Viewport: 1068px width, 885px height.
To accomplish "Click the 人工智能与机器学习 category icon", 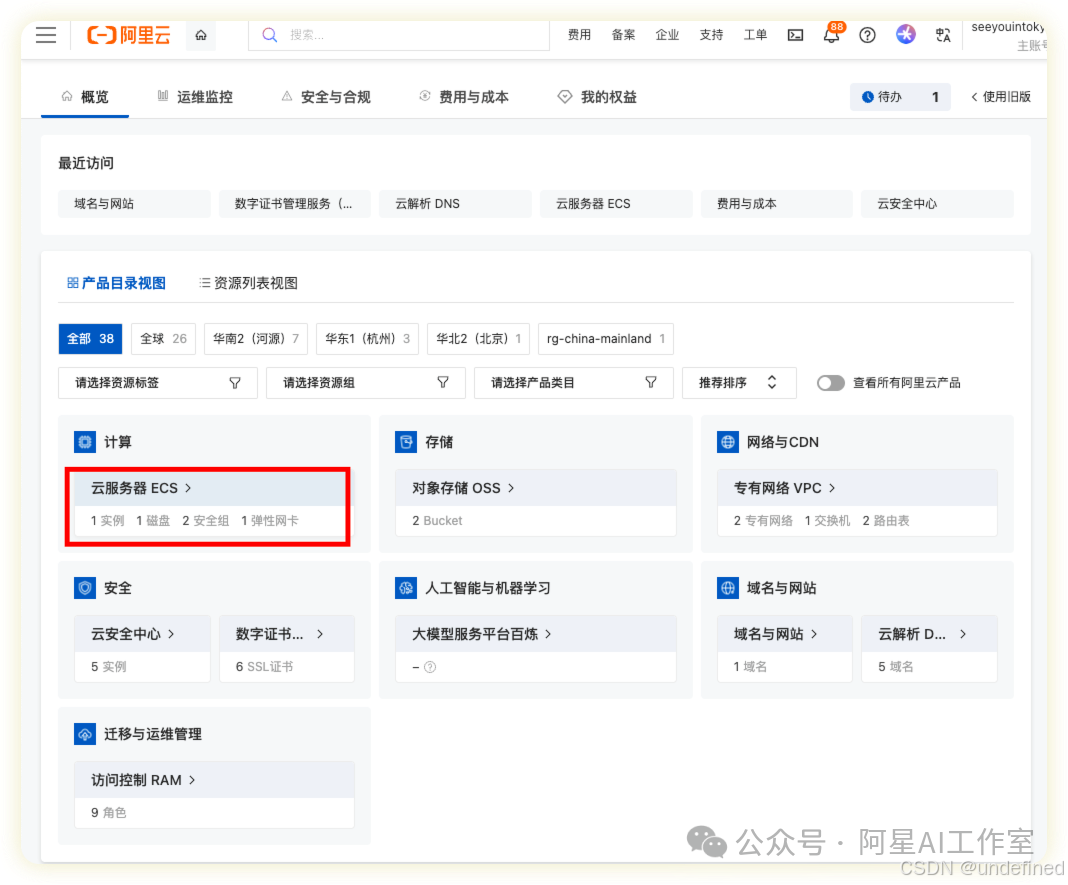I will 406,588.
